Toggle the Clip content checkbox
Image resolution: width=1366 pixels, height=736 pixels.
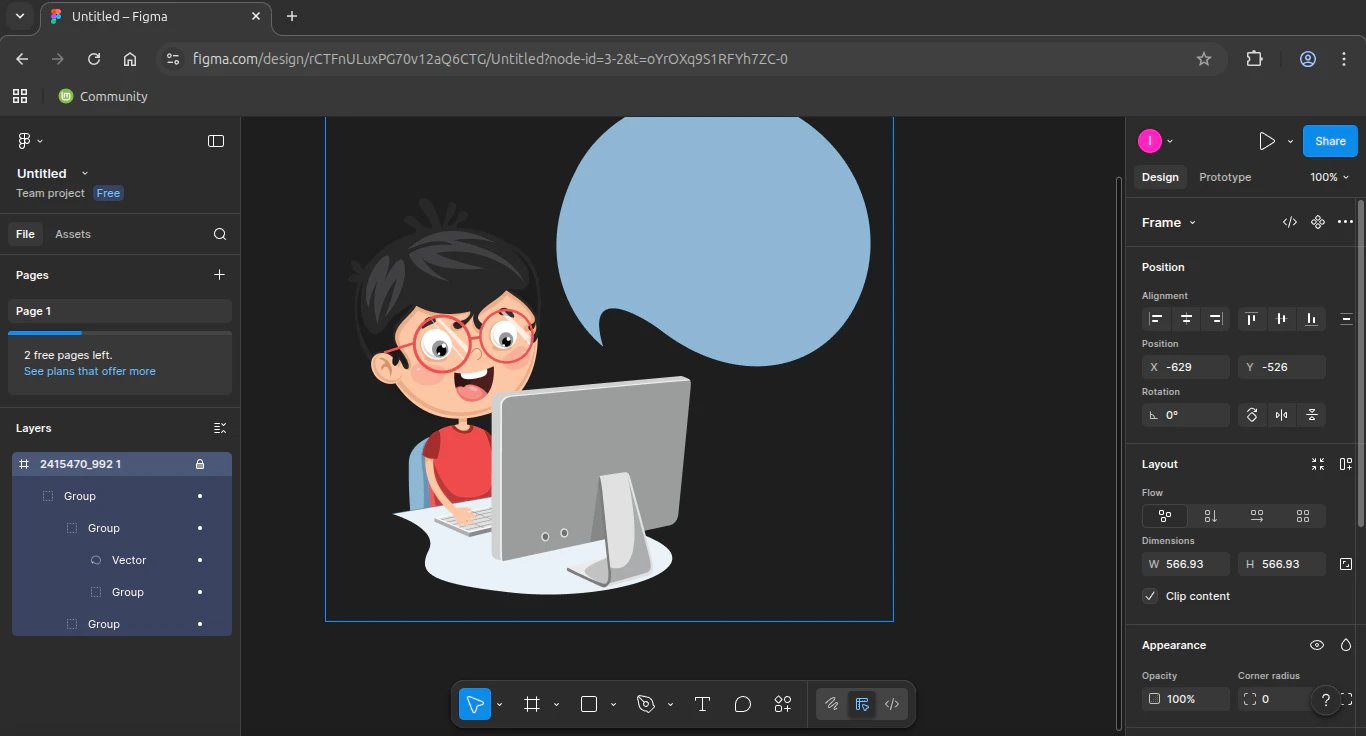pyautogui.click(x=1150, y=596)
